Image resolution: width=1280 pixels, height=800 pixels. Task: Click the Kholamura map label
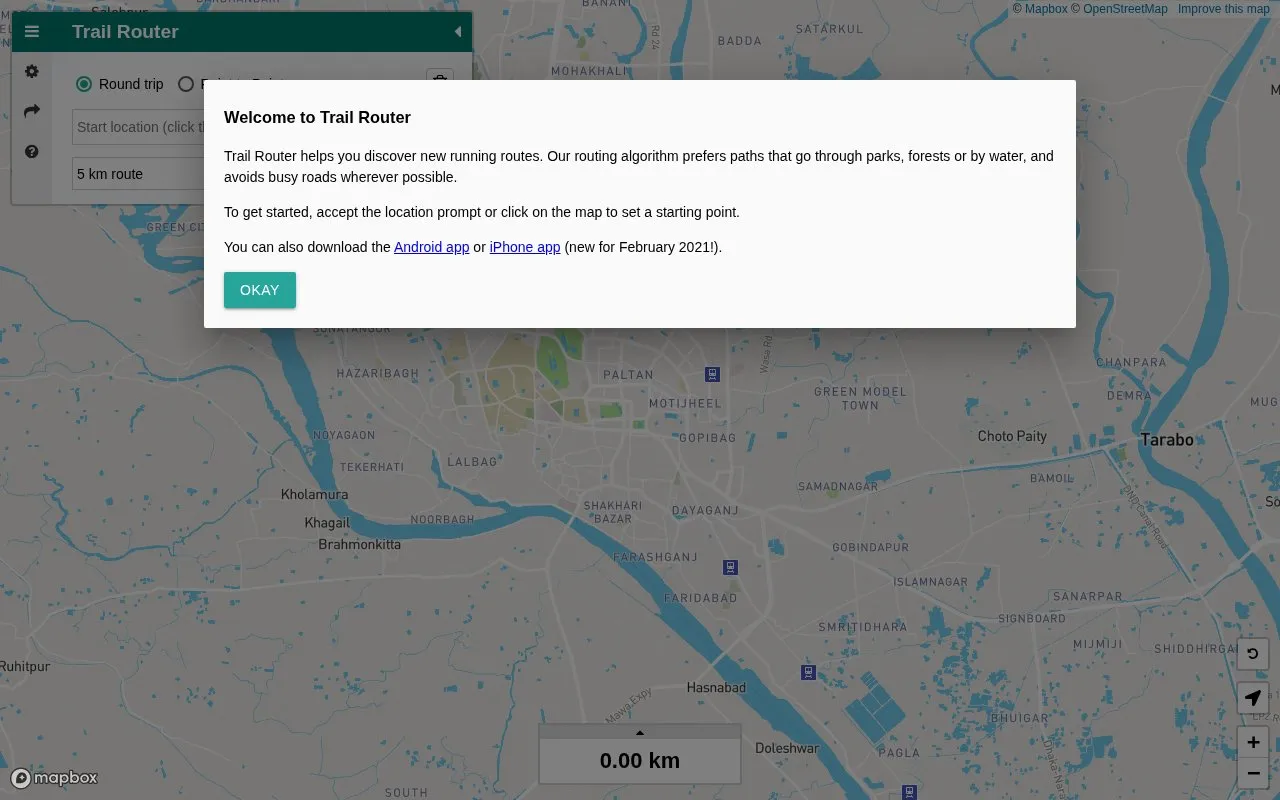pyautogui.click(x=315, y=495)
